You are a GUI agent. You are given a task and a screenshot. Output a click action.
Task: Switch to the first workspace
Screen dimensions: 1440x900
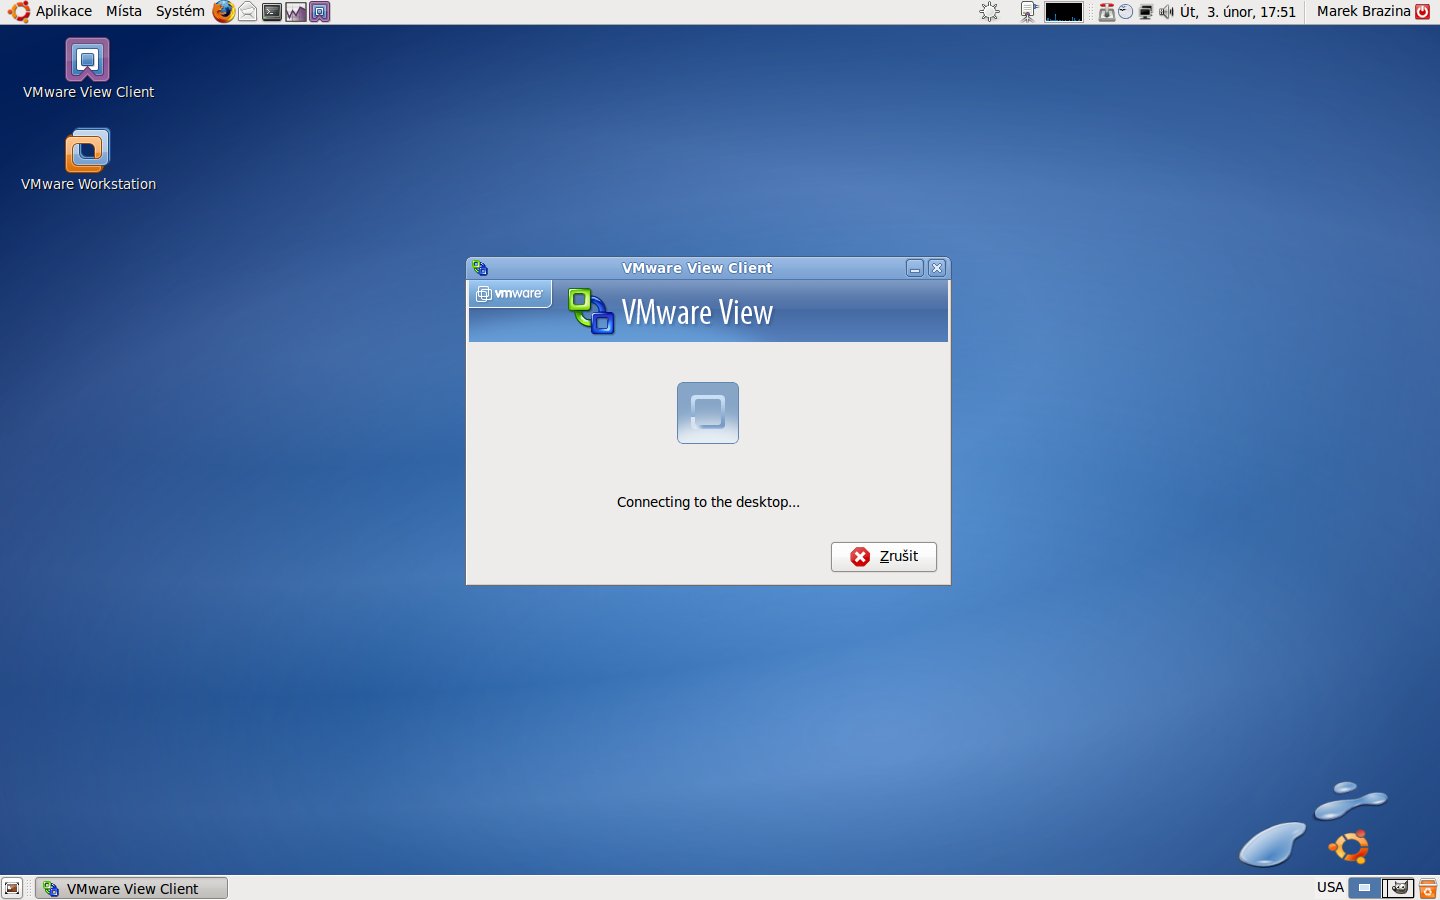tap(1364, 888)
